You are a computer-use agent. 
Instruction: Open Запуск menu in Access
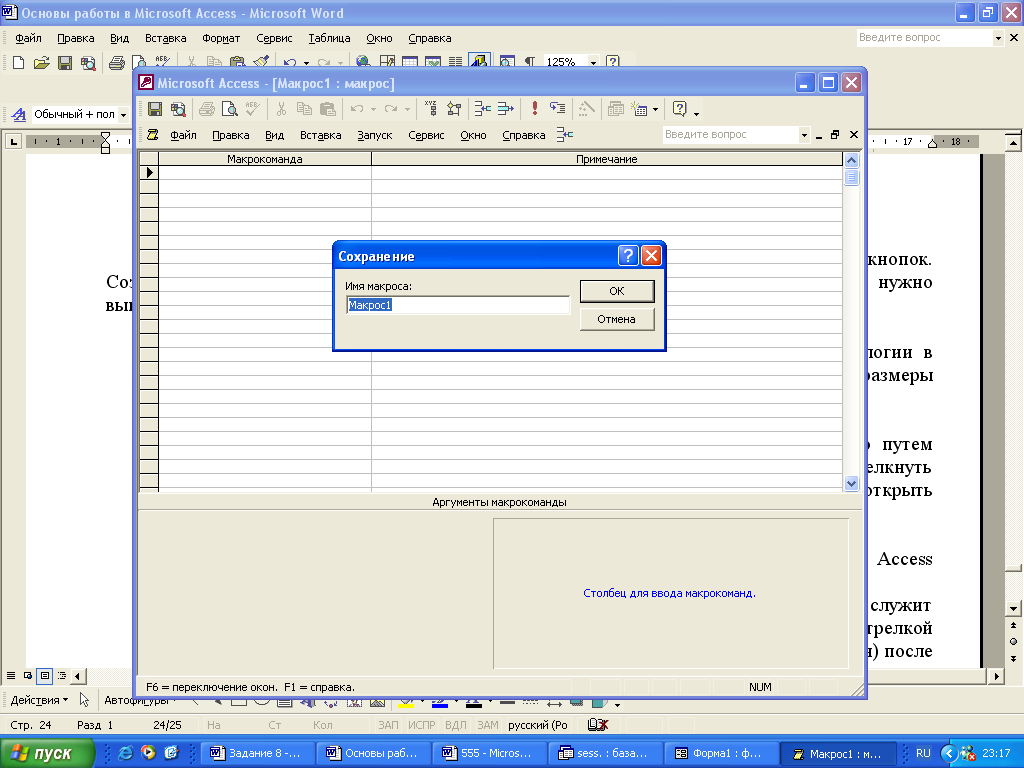tap(375, 135)
